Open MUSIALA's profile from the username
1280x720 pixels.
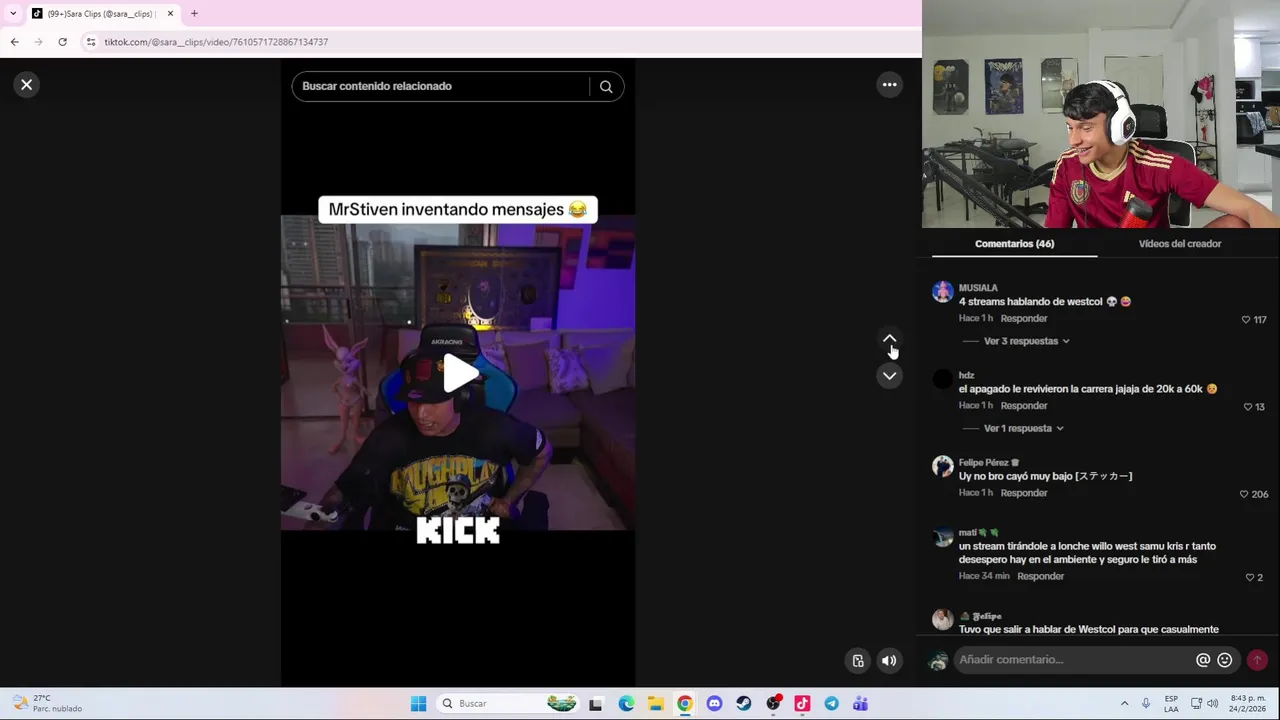978,288
